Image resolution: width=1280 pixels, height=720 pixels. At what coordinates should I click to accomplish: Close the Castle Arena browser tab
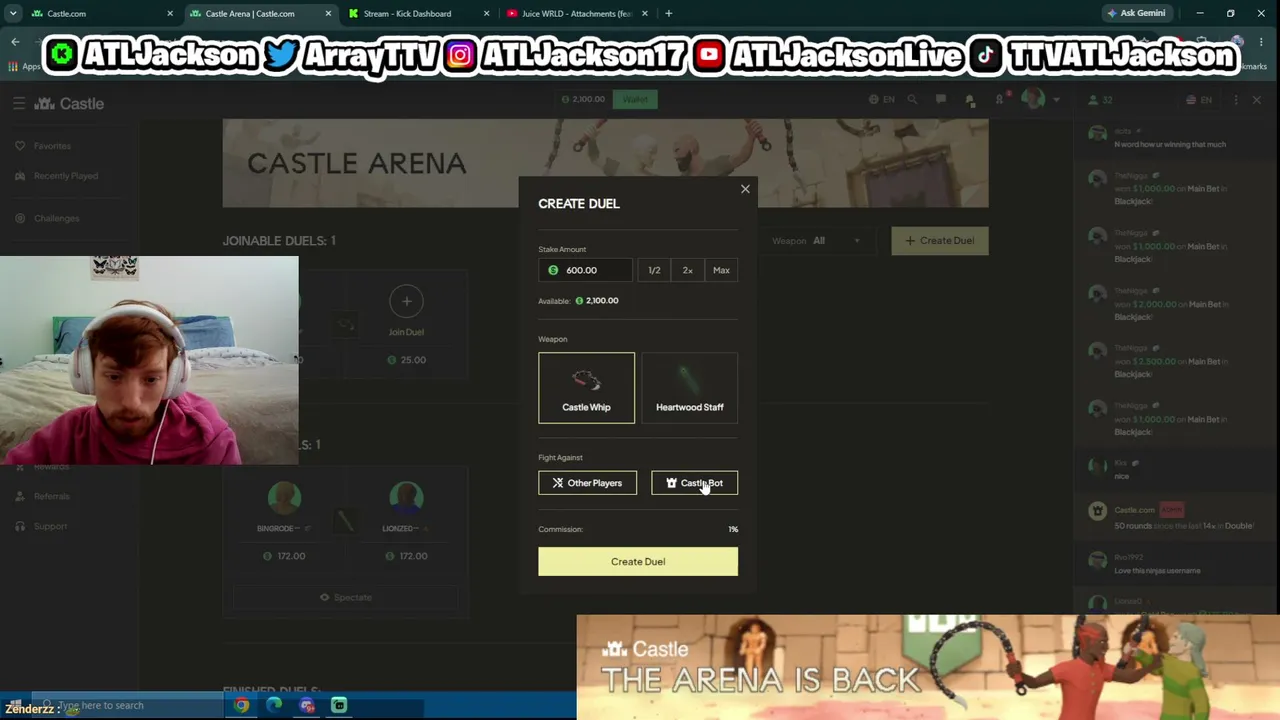(x=328, y=13)
